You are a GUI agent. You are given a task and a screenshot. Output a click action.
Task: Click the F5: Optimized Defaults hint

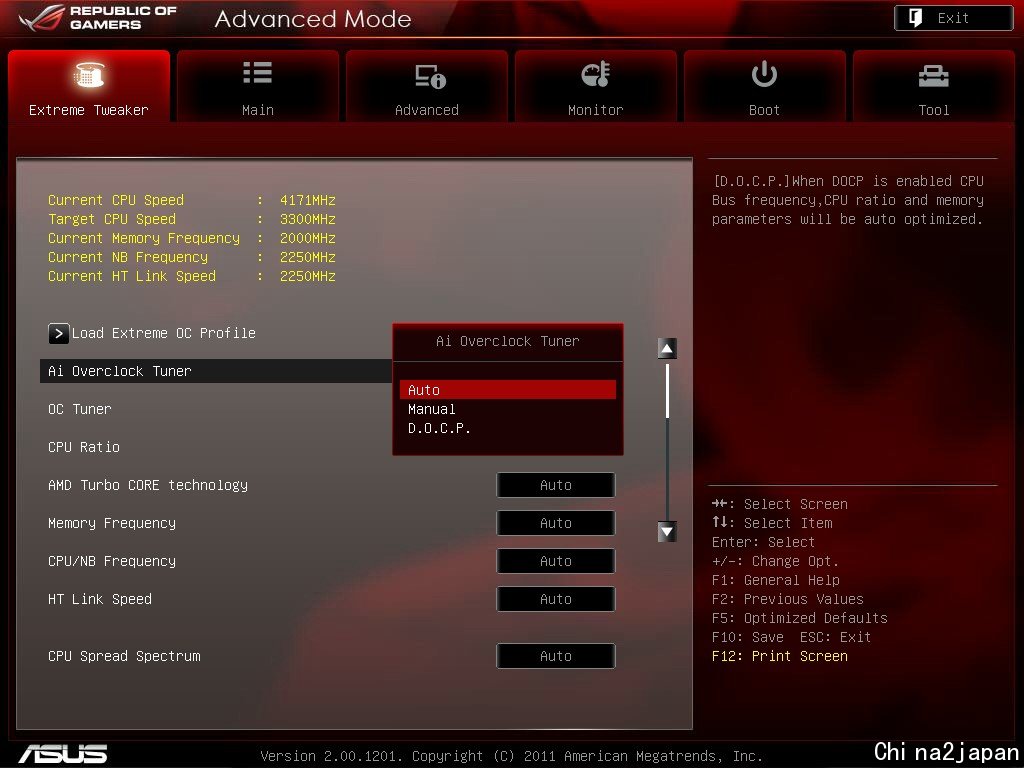click(799, 618)
